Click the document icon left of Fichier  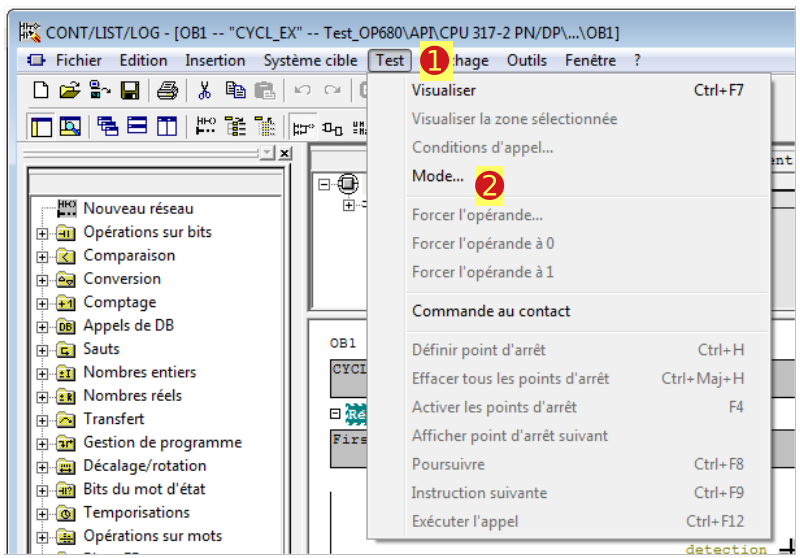point(36,60)
